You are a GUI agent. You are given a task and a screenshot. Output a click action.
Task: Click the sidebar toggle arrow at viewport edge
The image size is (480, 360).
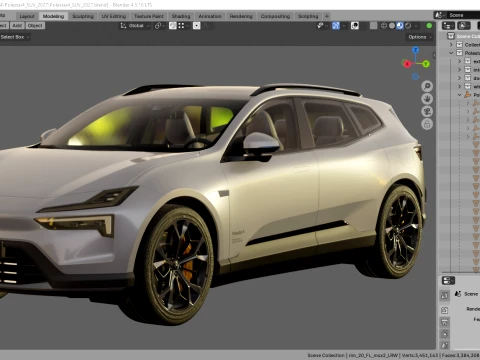(434, 55)
